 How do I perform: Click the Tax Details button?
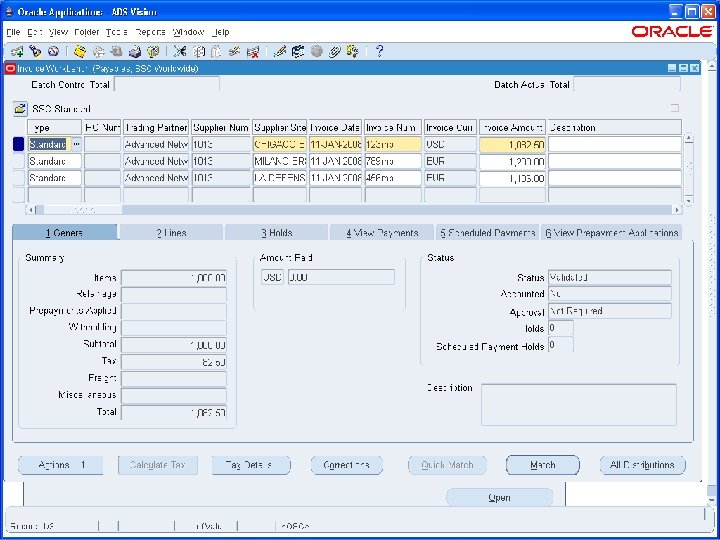pyautogui.click(x=251, y=465)
